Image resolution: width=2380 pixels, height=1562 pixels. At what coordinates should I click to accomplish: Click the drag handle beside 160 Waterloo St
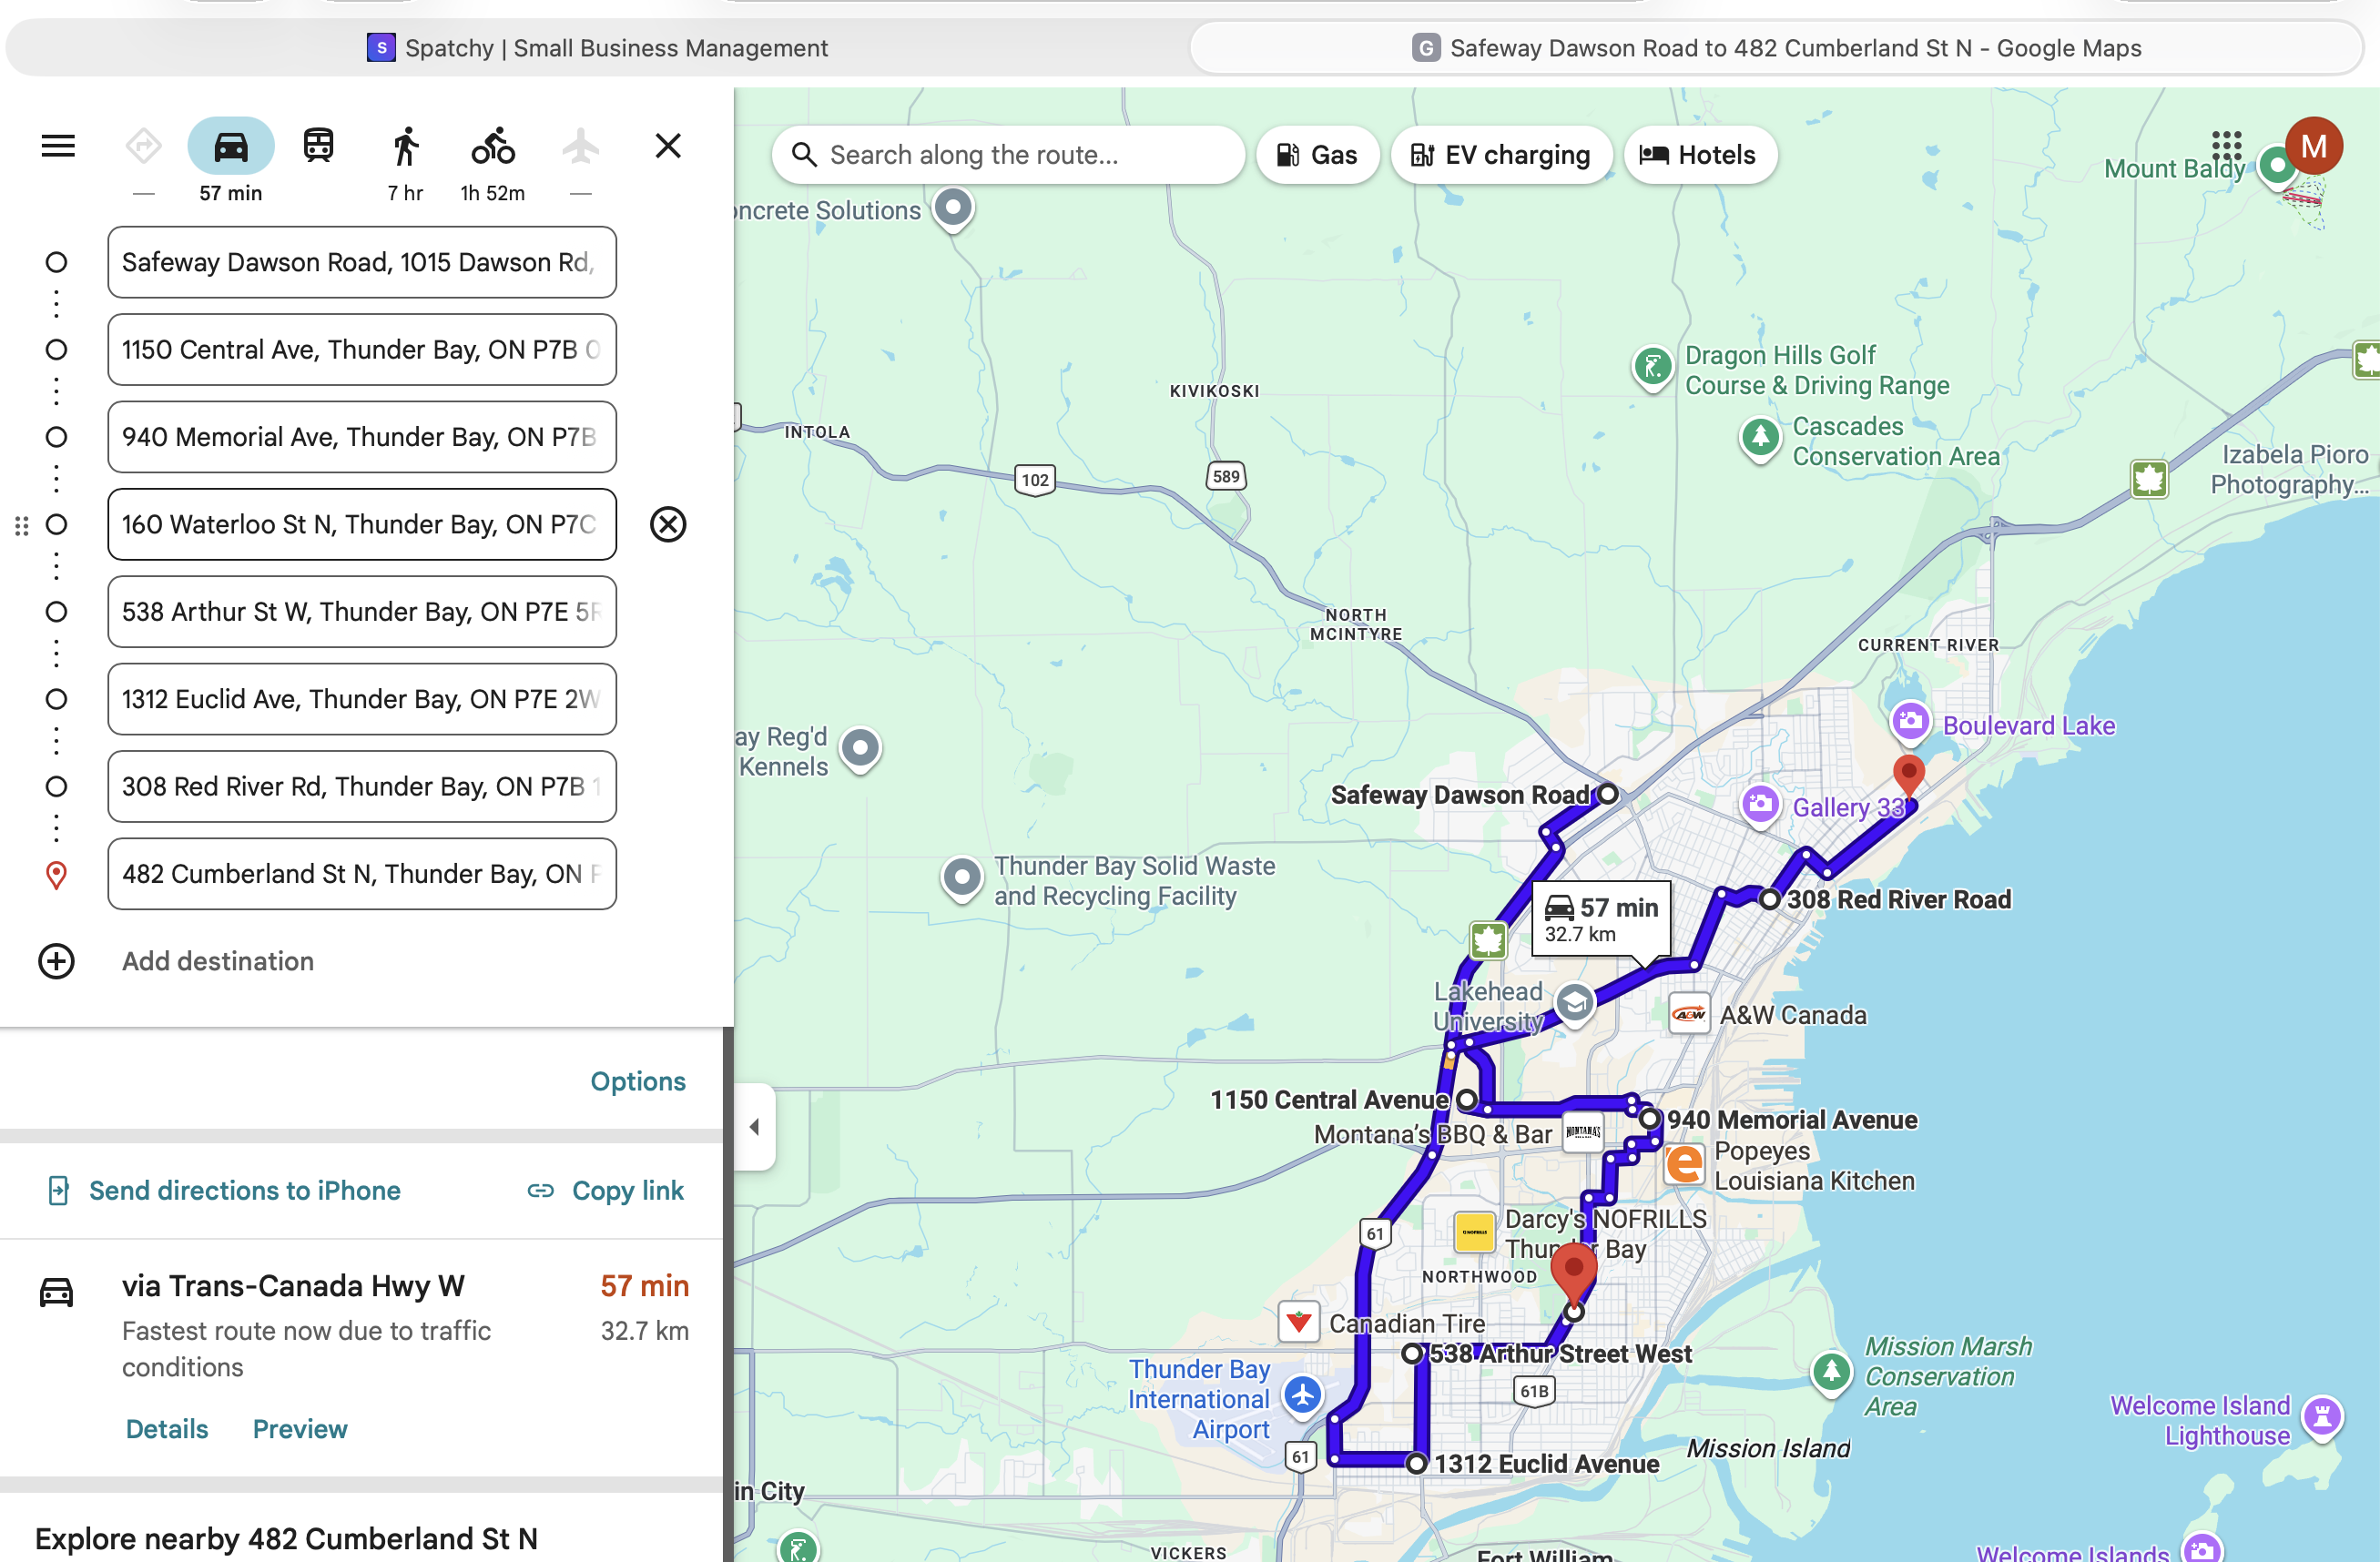click(21, 525)
